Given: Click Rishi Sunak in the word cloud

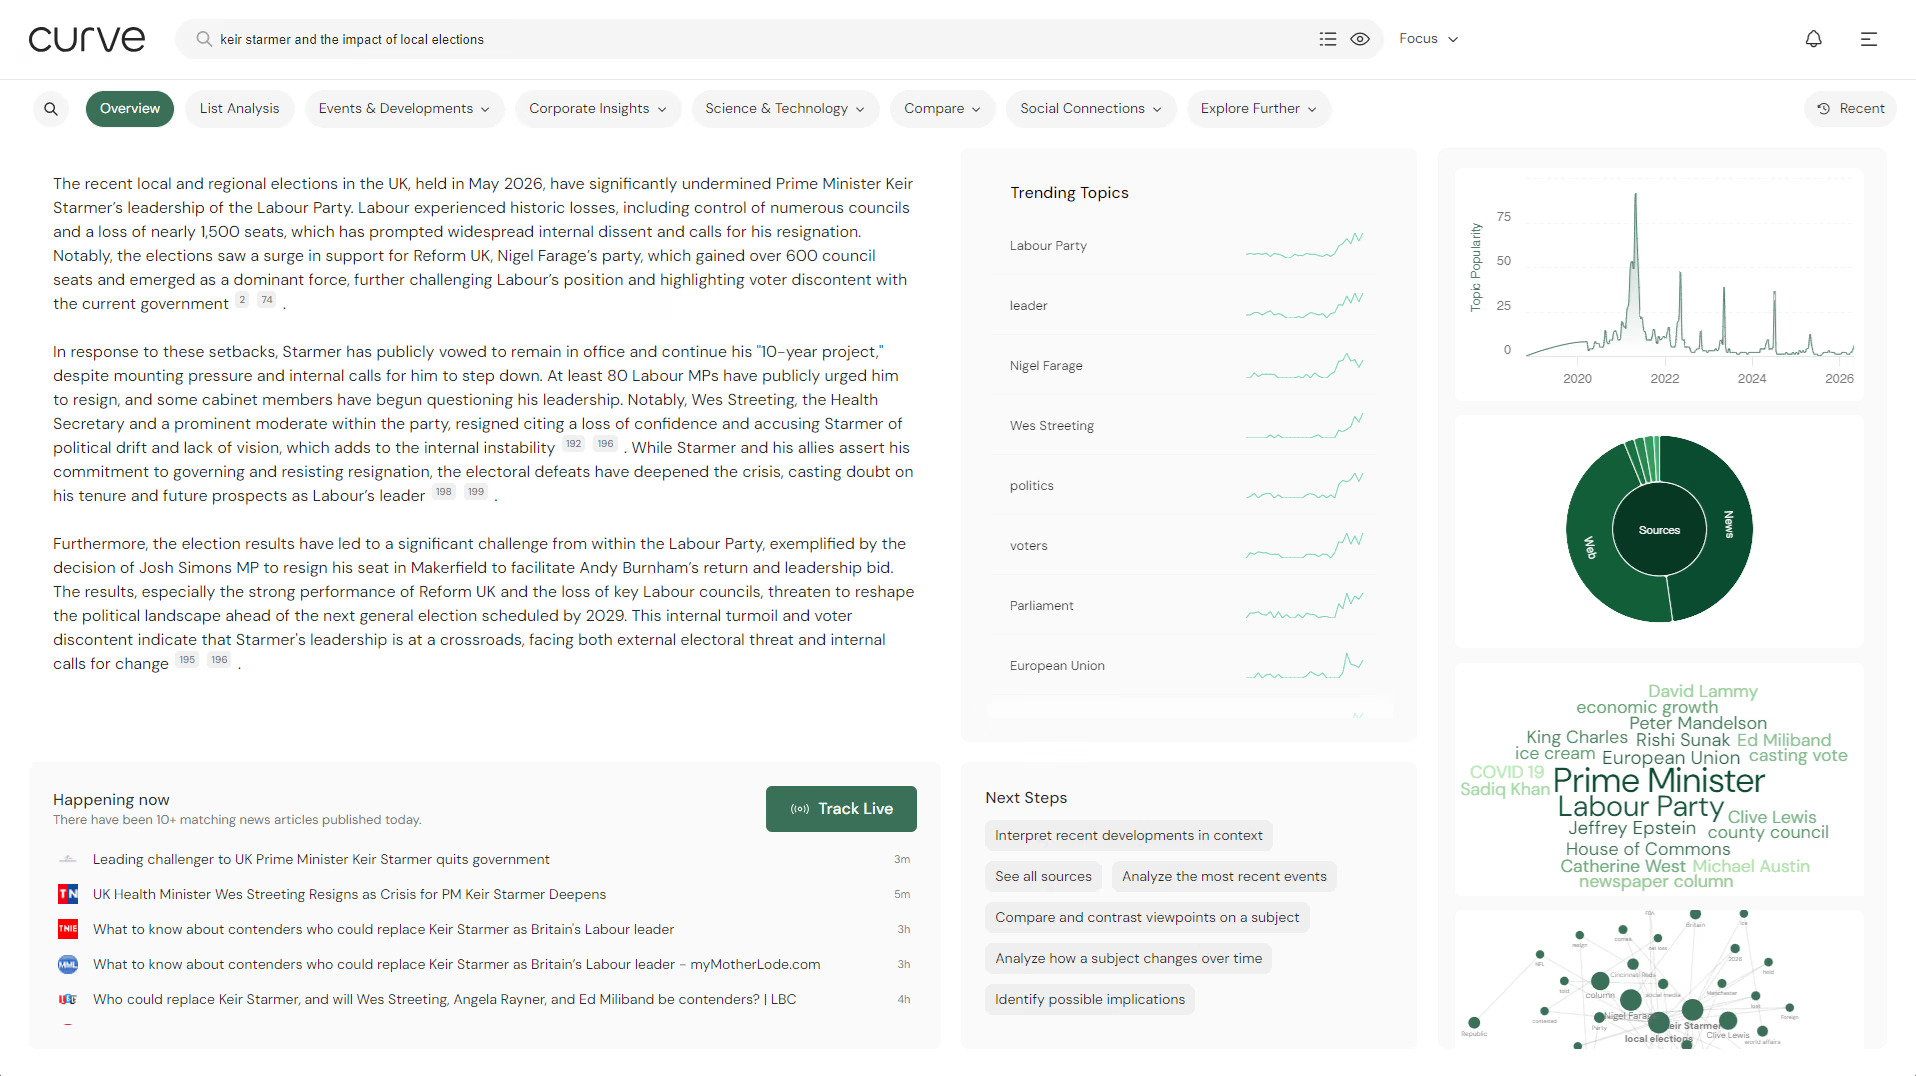Looking at the screenshot, I should tap(1682, 740).
